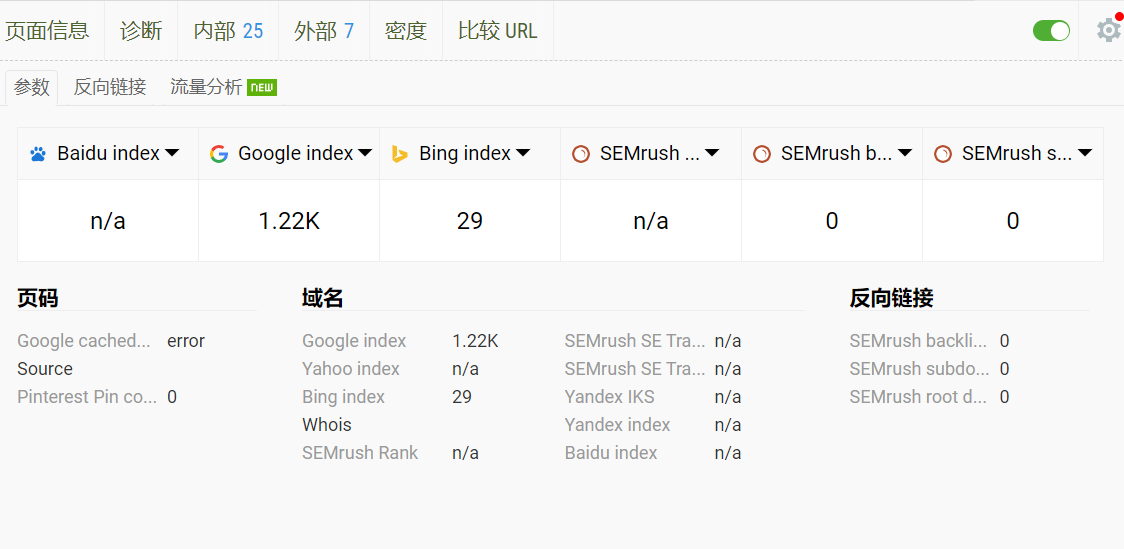Open the SEMrush s... column dropdown arrow
The width and height of the screenshot is (1124, 549).
(1085, 153)
